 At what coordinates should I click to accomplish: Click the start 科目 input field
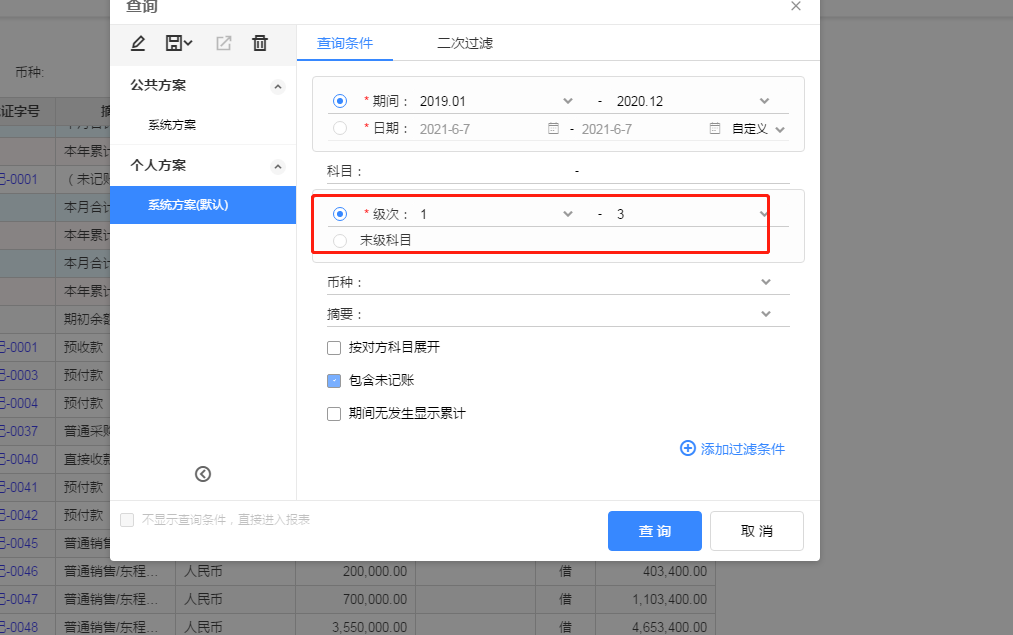[468, 171]
